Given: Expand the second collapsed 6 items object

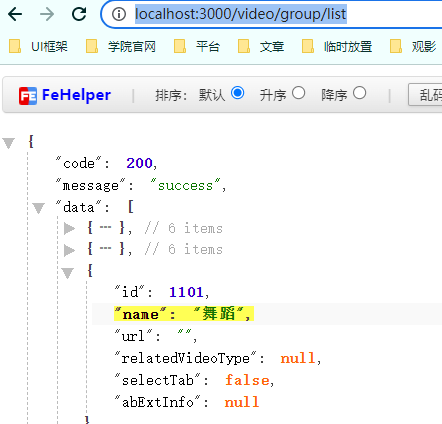Looking at the screenshot, I should pyautogui.click(x=69, y=250).
